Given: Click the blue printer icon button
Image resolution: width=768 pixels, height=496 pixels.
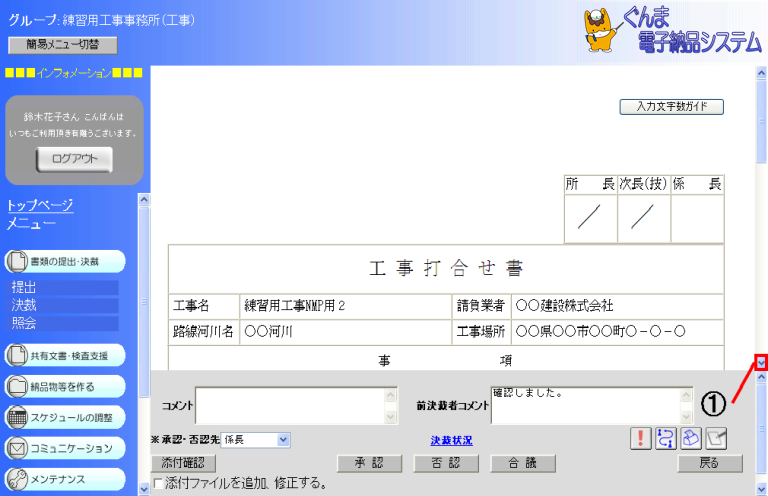Looking at the screenshot, I should pos(691,438).
